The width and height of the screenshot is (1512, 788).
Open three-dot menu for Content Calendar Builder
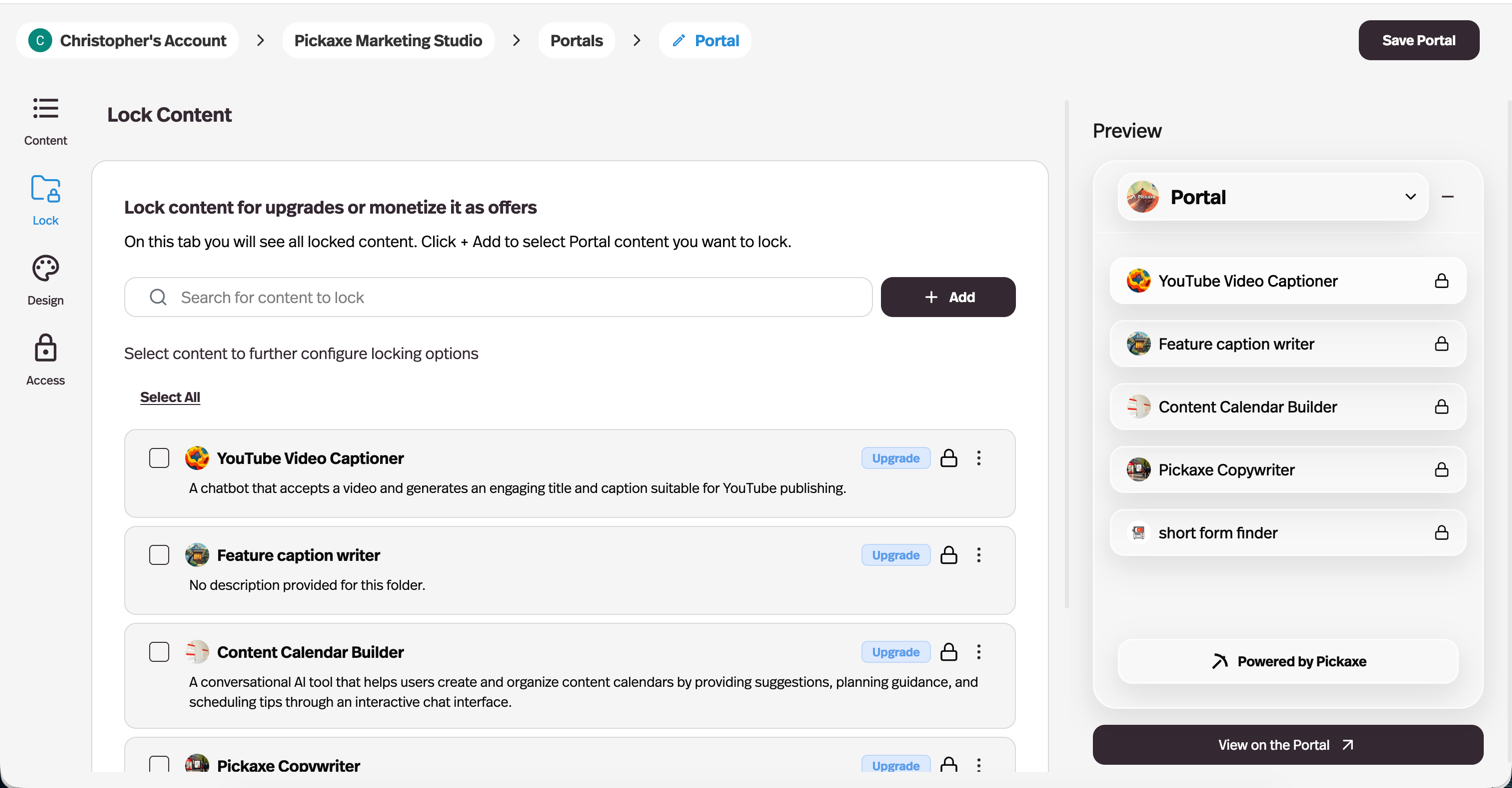(x=979, y=652)
